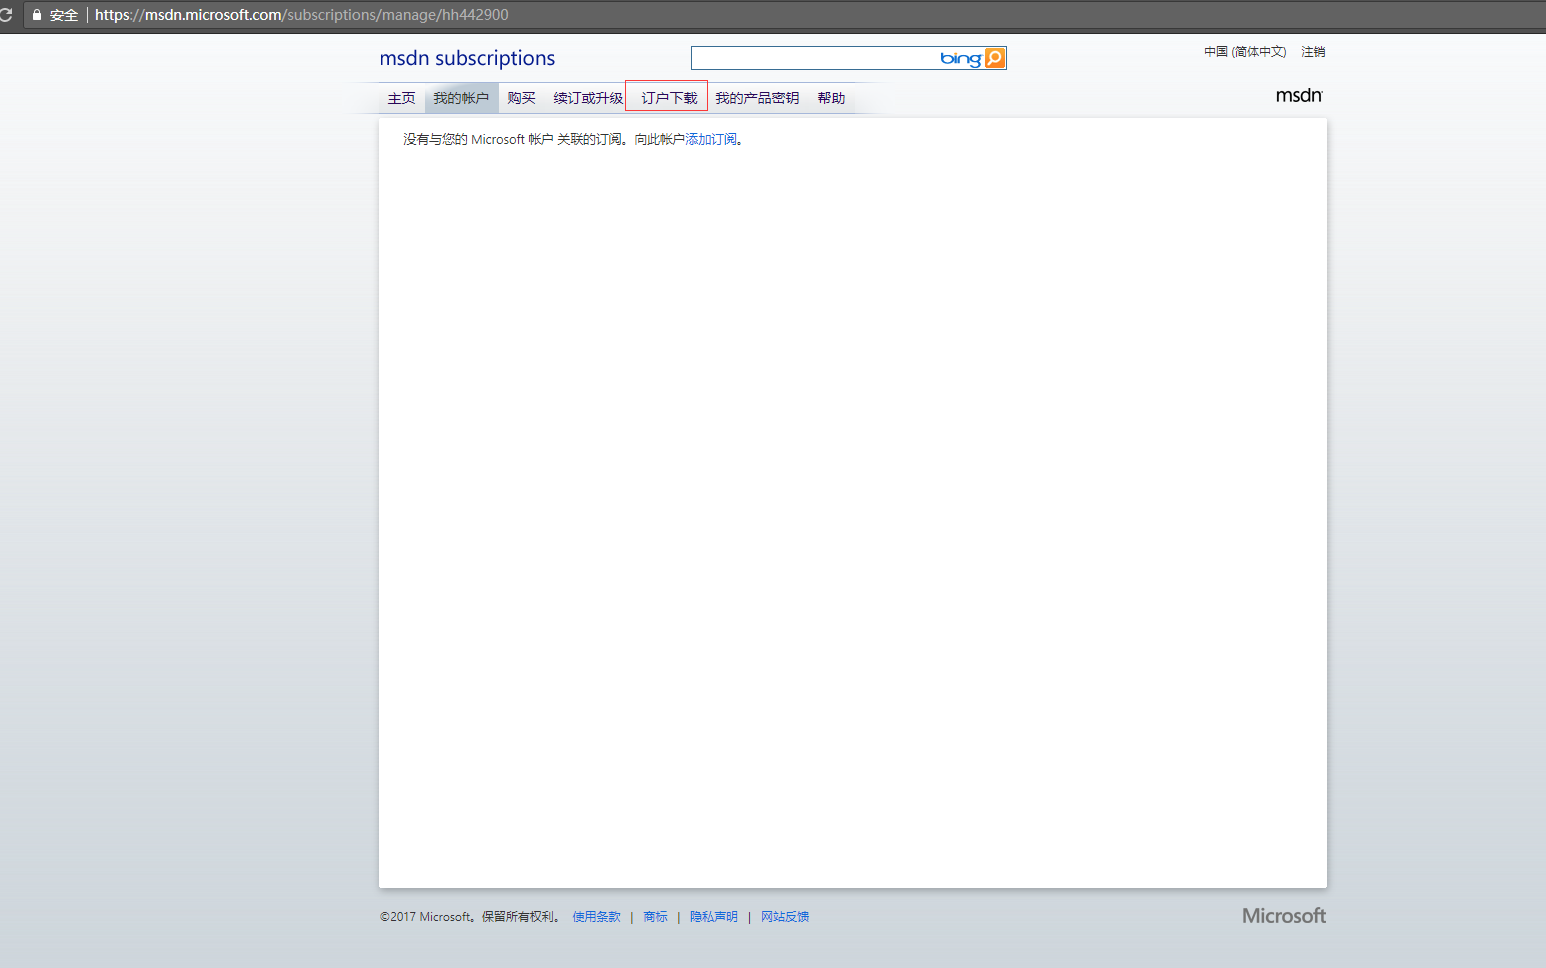Change region via 中国 (简体中文) link
The image size is (1546, 968).
point(1245,52)
